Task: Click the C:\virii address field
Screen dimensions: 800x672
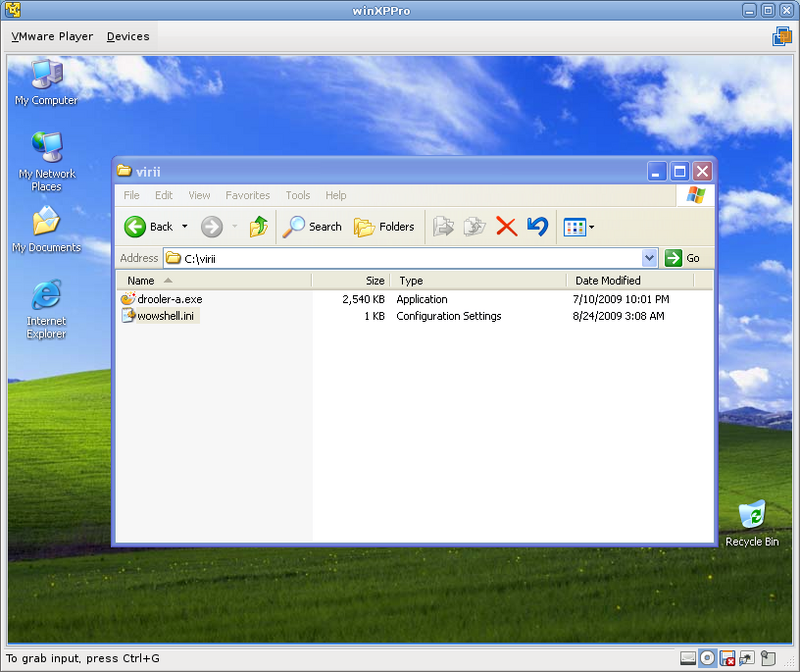Action: pos(403,258)
